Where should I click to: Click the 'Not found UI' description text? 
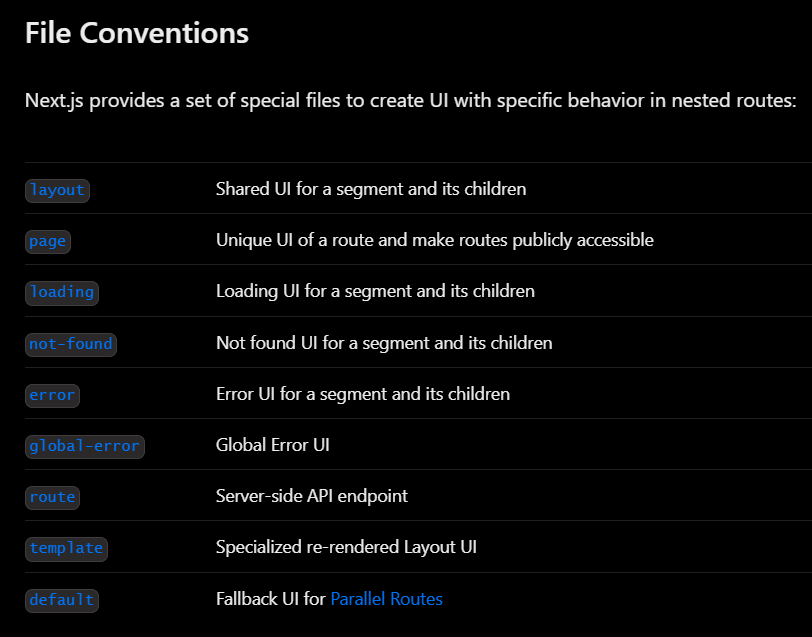point(384,343)
